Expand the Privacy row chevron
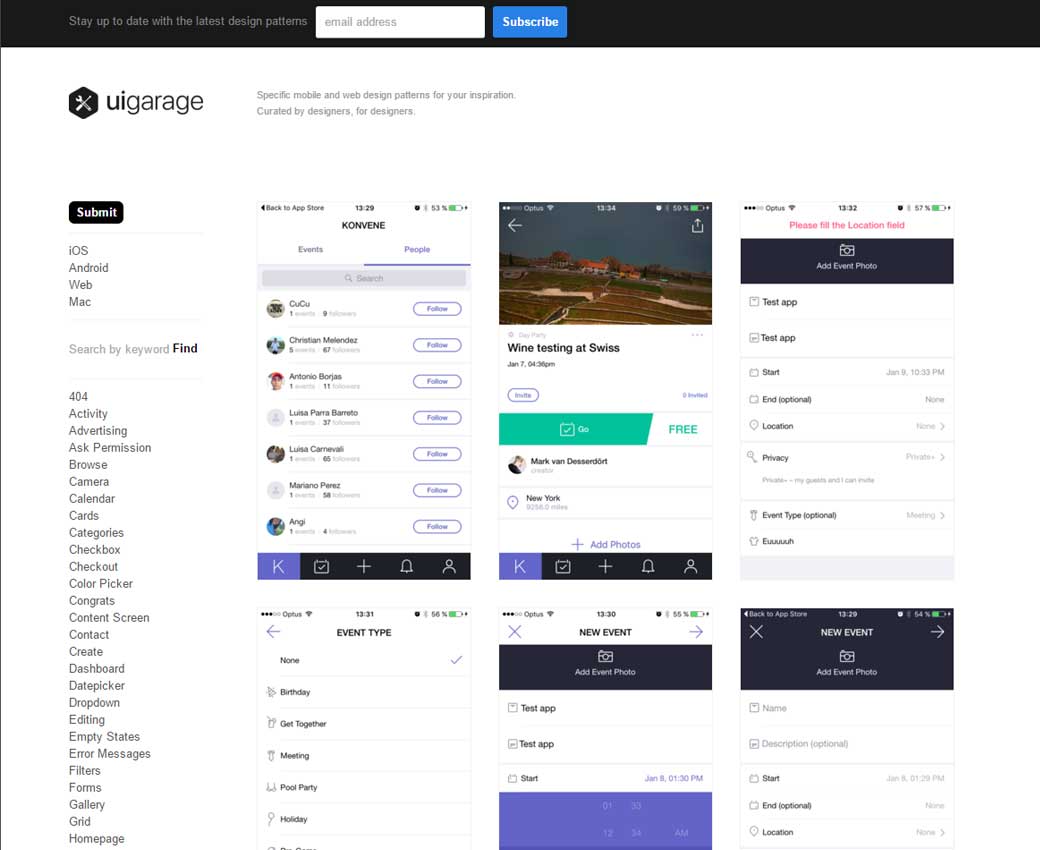Image resolution: width=1040 pixels, height=850 pixels. [942, 457]
